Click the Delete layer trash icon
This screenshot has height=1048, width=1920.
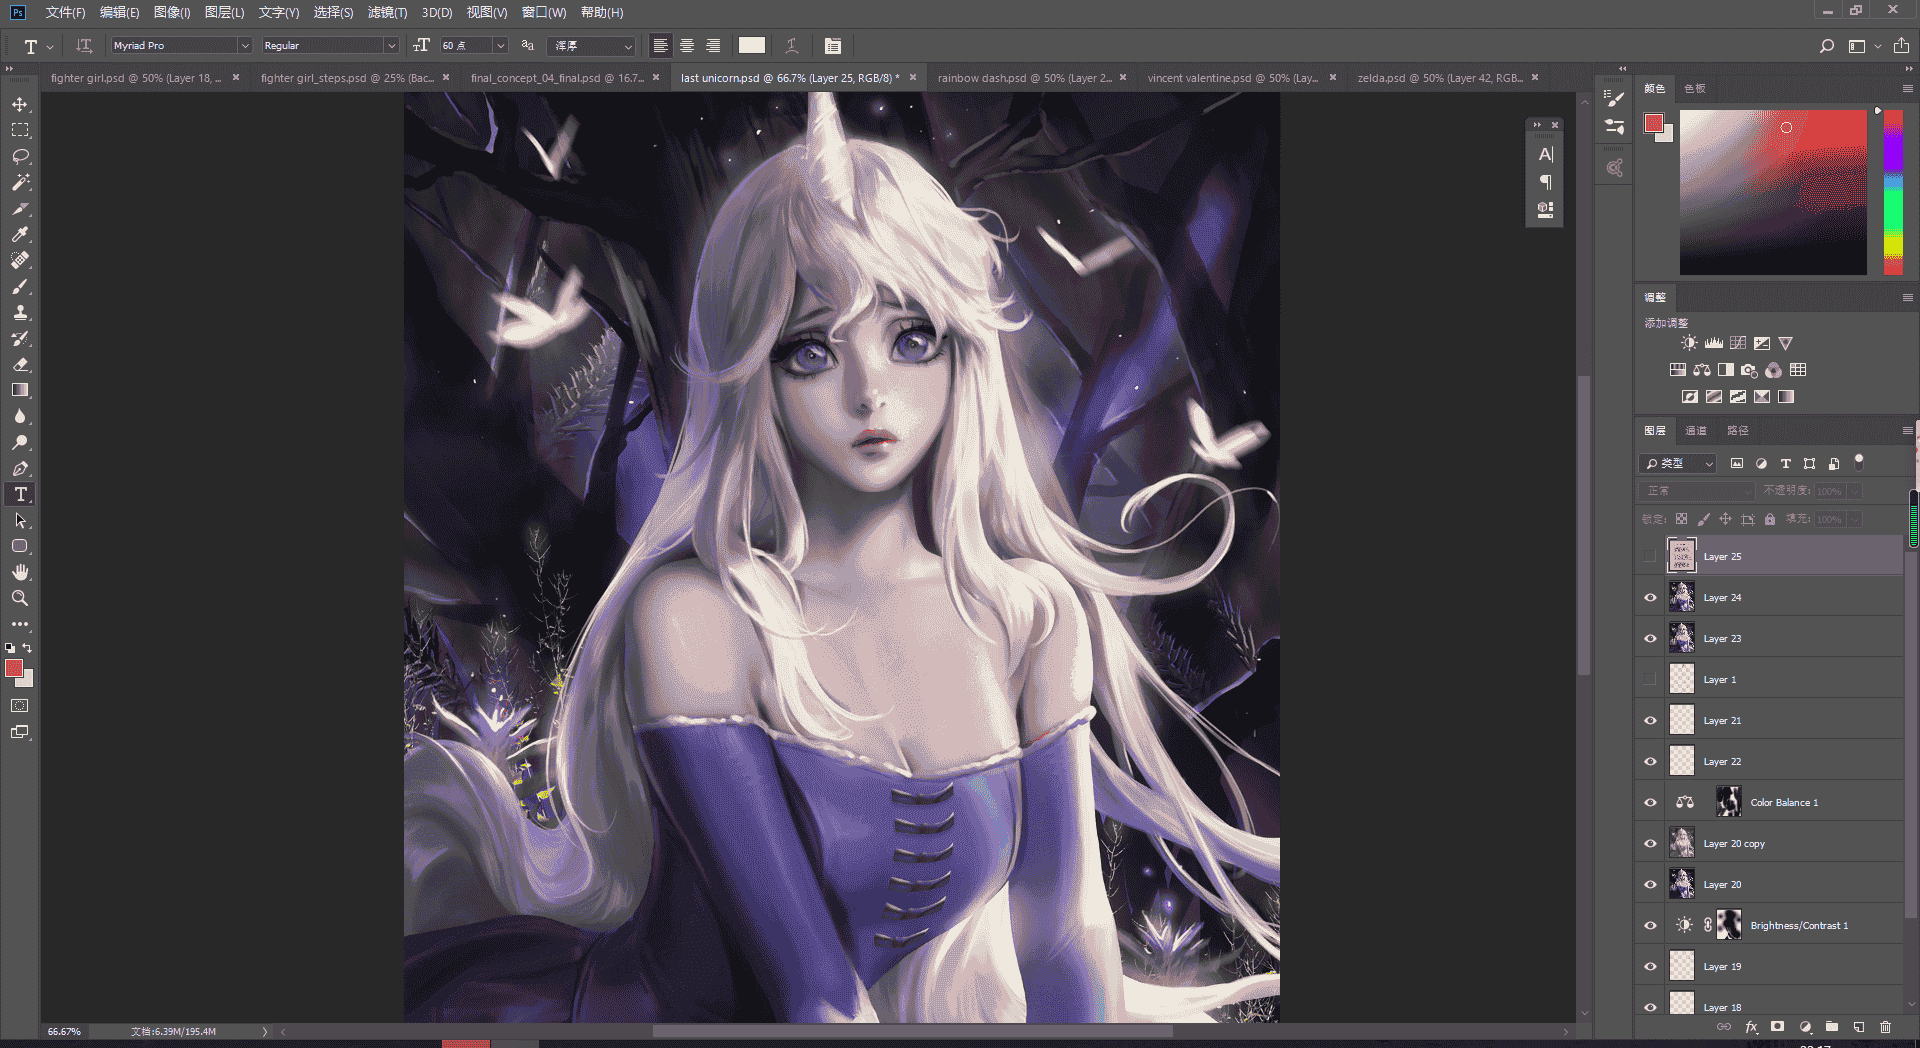point(1885,1027)
